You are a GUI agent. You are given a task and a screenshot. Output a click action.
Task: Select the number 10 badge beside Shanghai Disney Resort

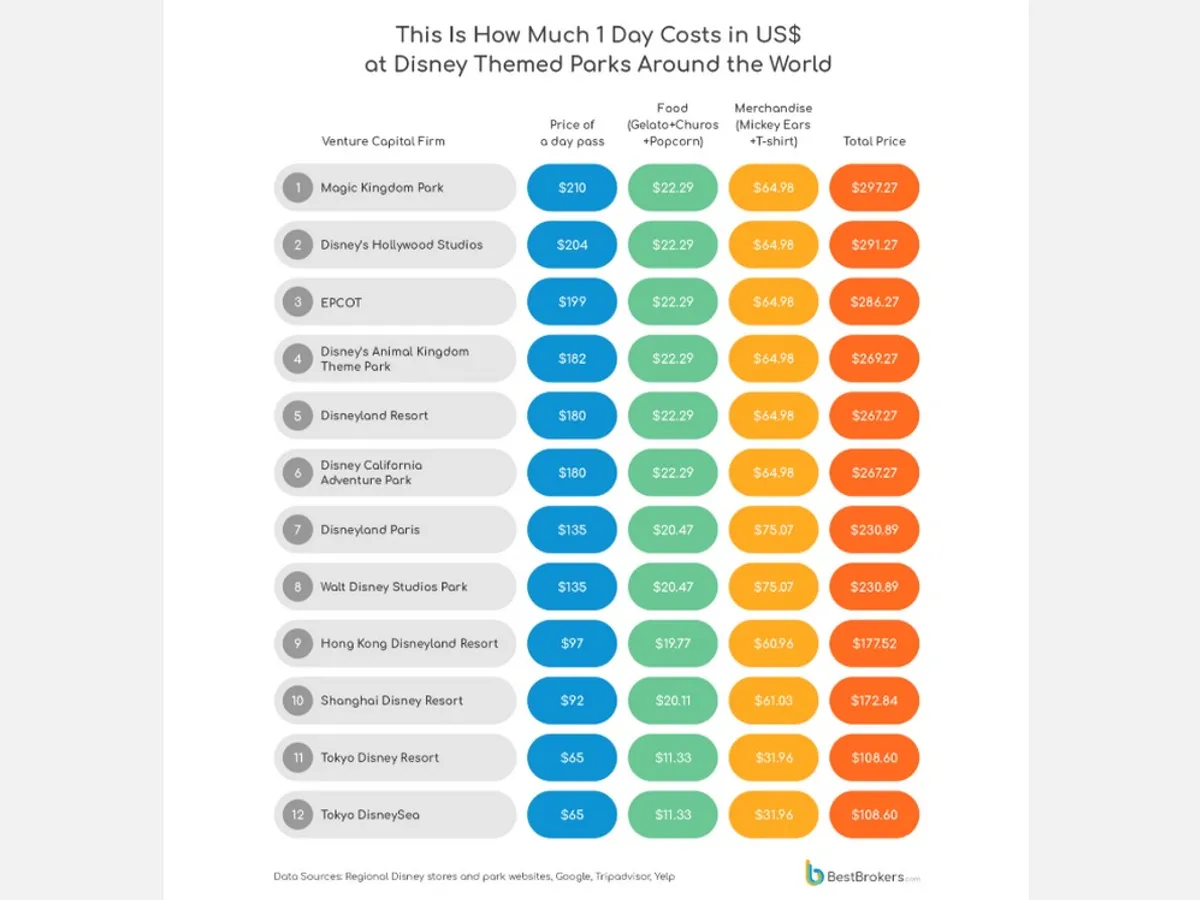(x=297, y=700)
